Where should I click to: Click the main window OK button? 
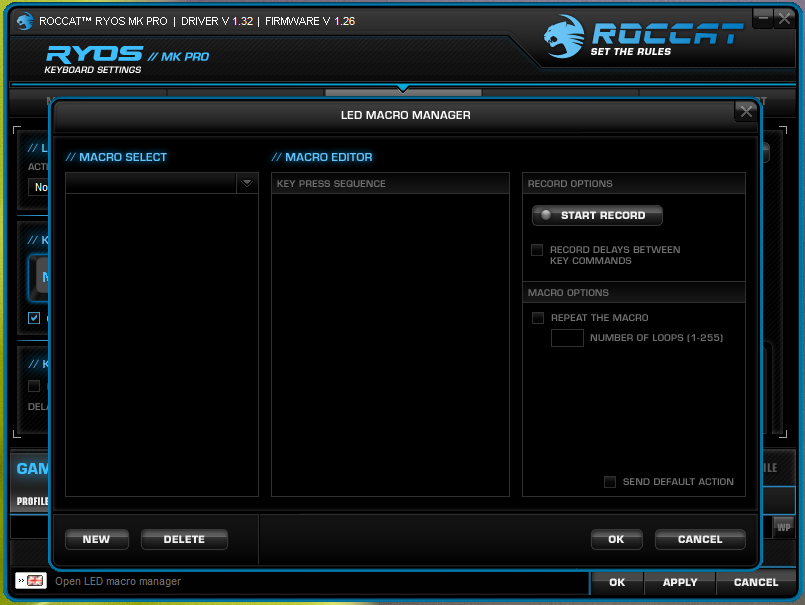coord(617,582)
